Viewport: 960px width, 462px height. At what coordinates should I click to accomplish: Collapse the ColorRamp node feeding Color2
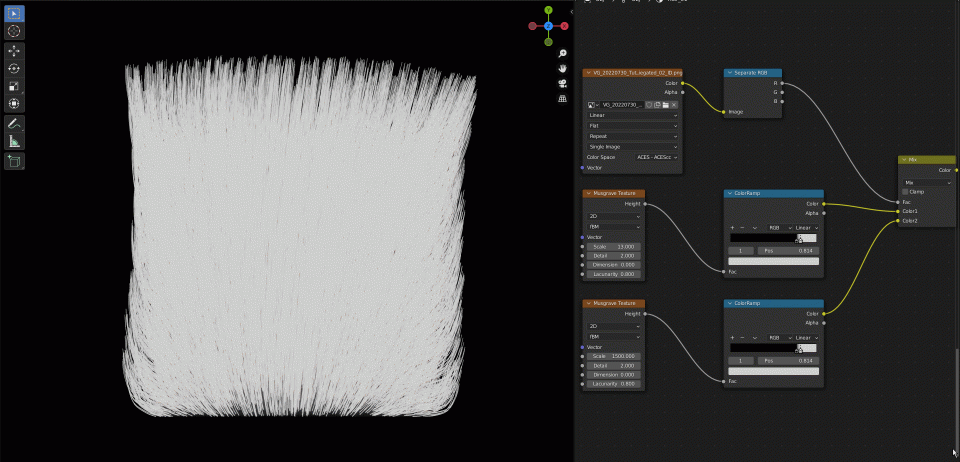[x=730, y=304]
